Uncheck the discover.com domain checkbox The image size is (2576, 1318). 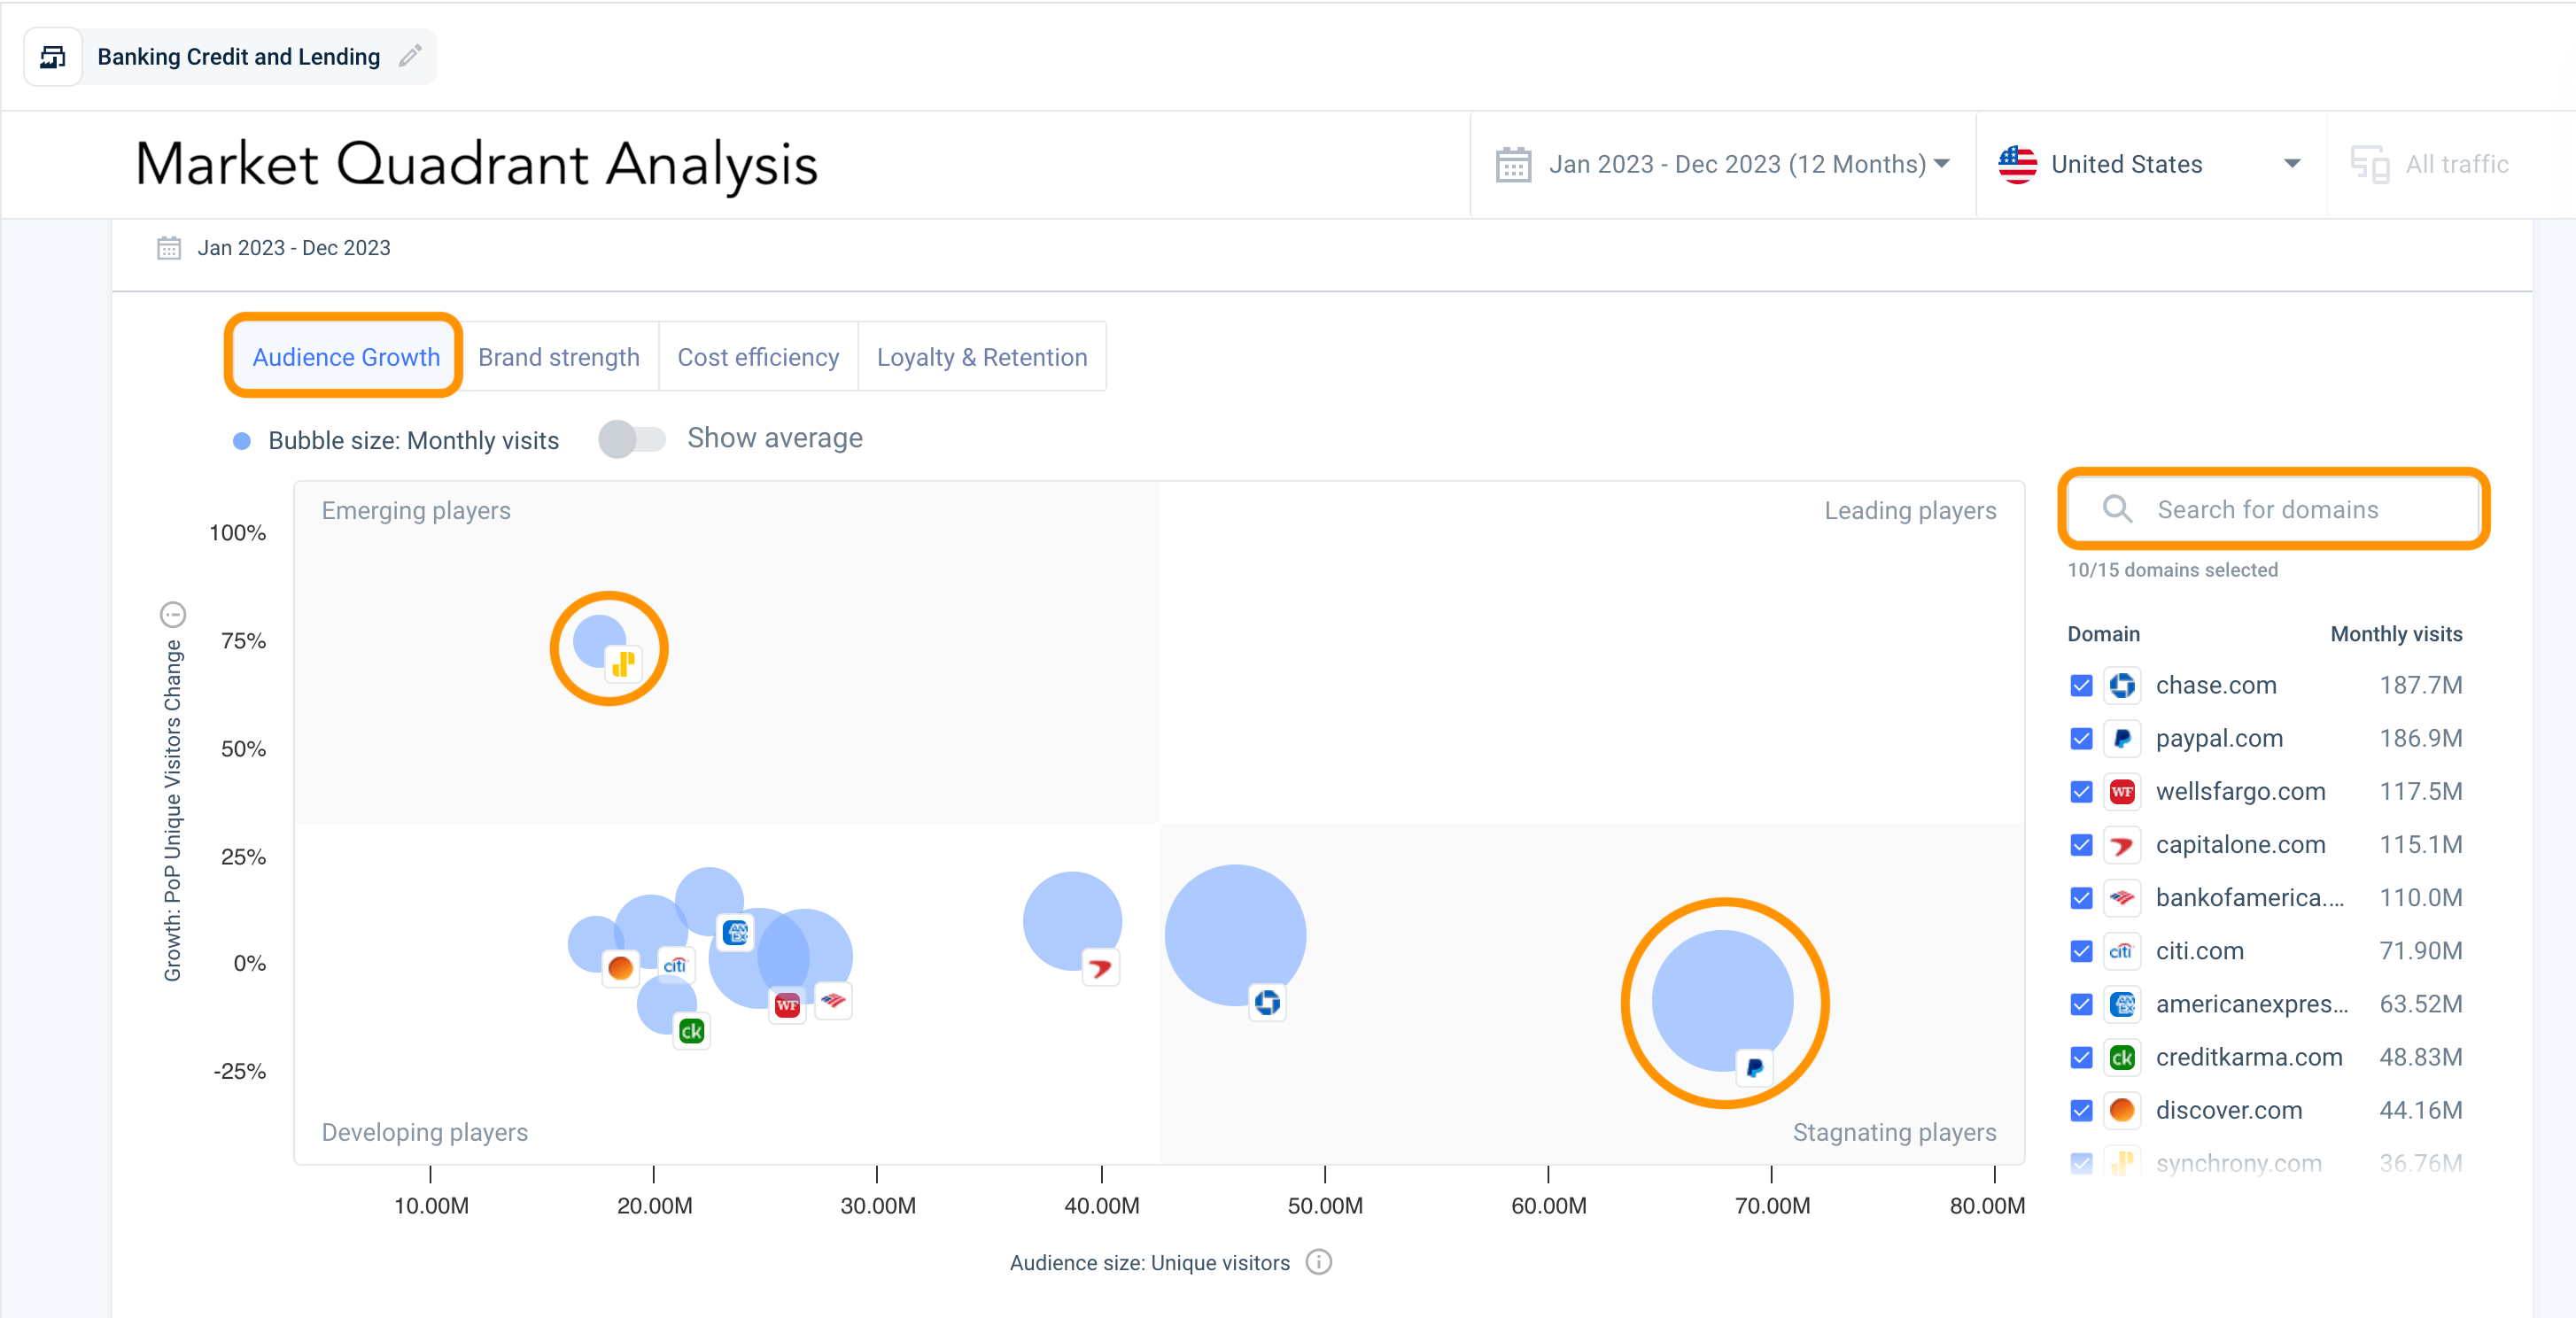(x=2081, y=1110)
